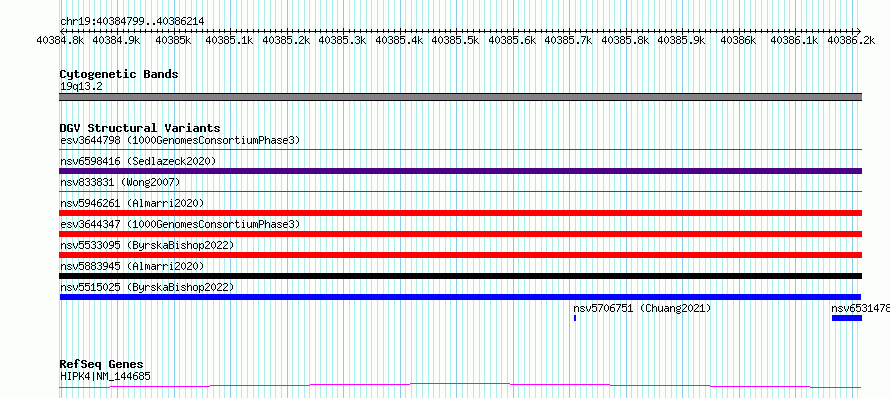This screenshot has height=398, width=890.
Task: Click the RefSeq Genes track heading
Action: 102,365
